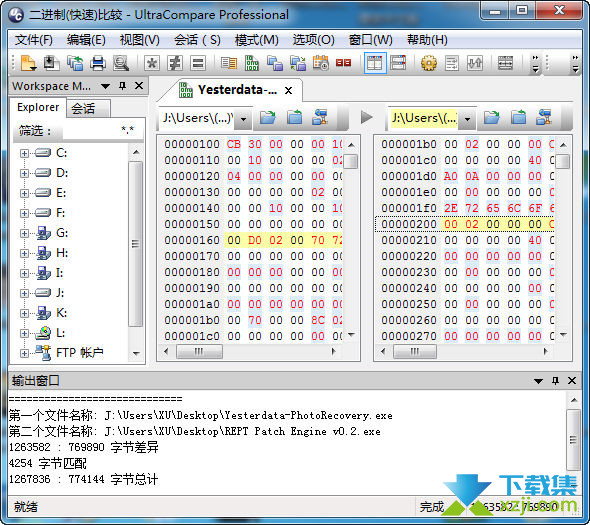590x525 pixels.
Task: Expand the E: drive node
Action: (x=24, y=193)
